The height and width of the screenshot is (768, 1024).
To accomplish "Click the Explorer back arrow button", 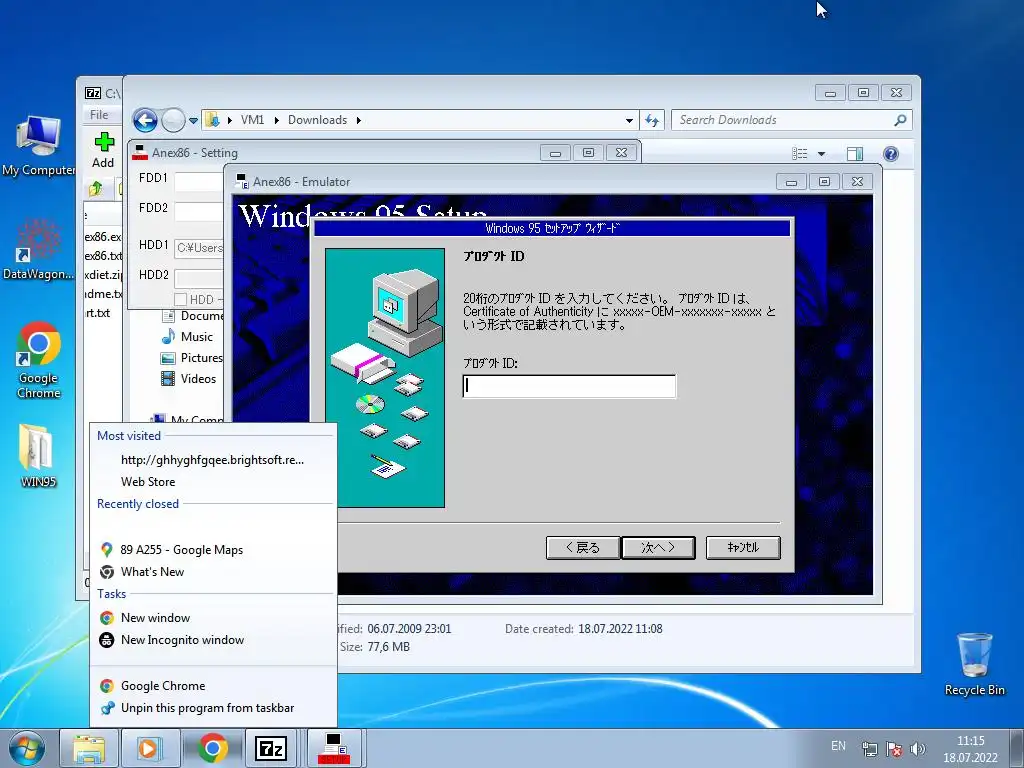I will (145, 120).
